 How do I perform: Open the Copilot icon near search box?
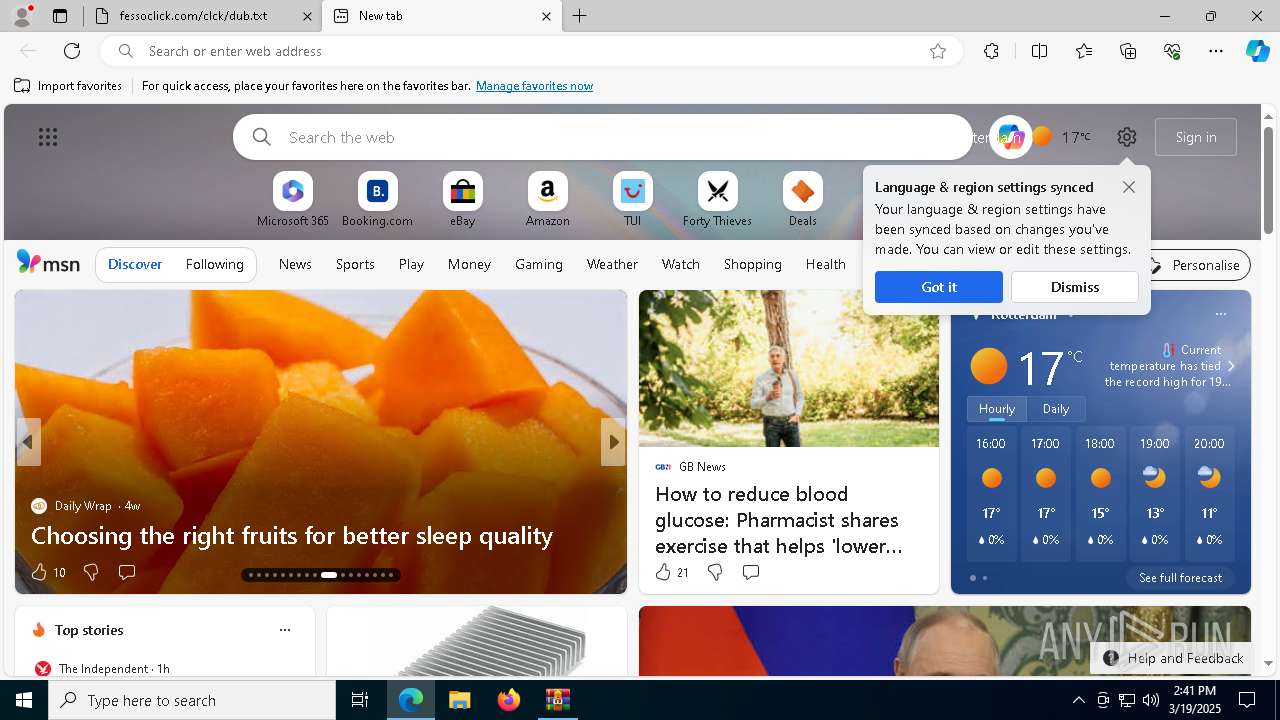click(1011, 137)
